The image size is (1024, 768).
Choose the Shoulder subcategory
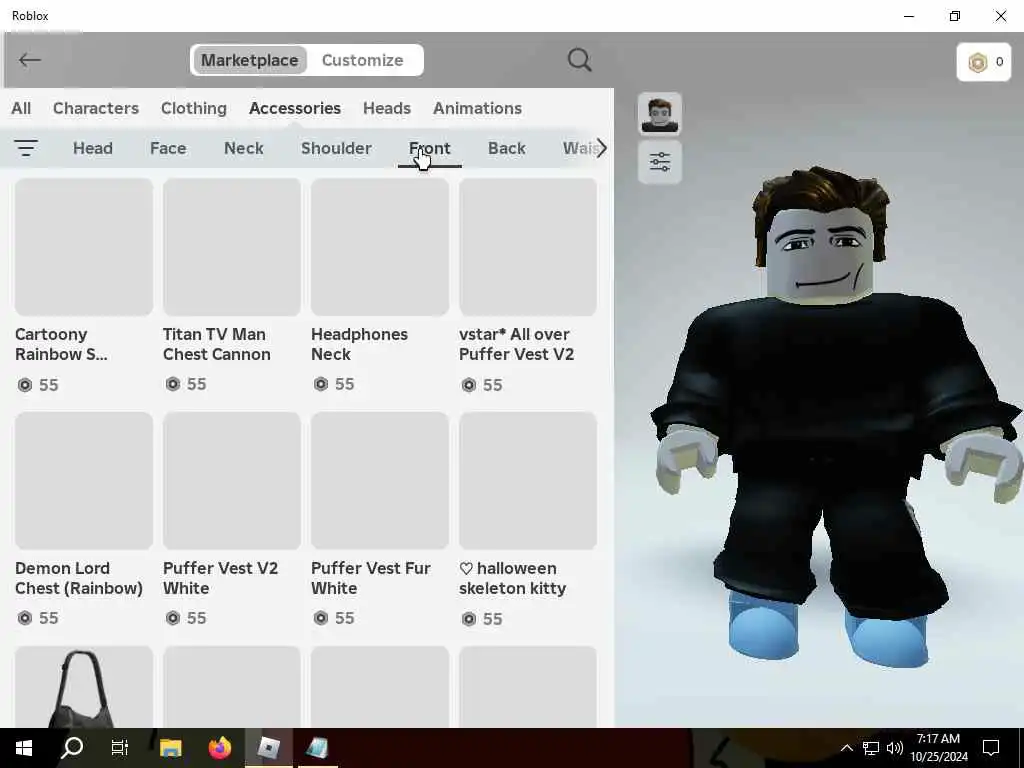pyautogui.click(x=336, y=148)
